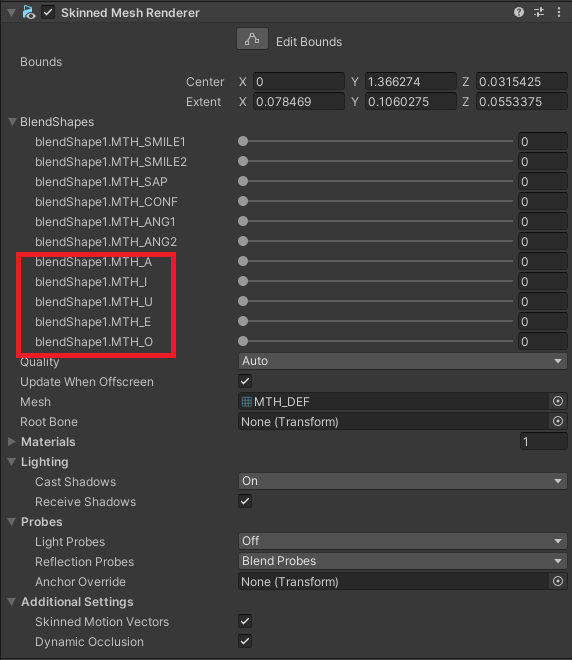Open the Reflection Probes dropdown
This screenshot has width=572, height=660.
[x=402, y=561]
